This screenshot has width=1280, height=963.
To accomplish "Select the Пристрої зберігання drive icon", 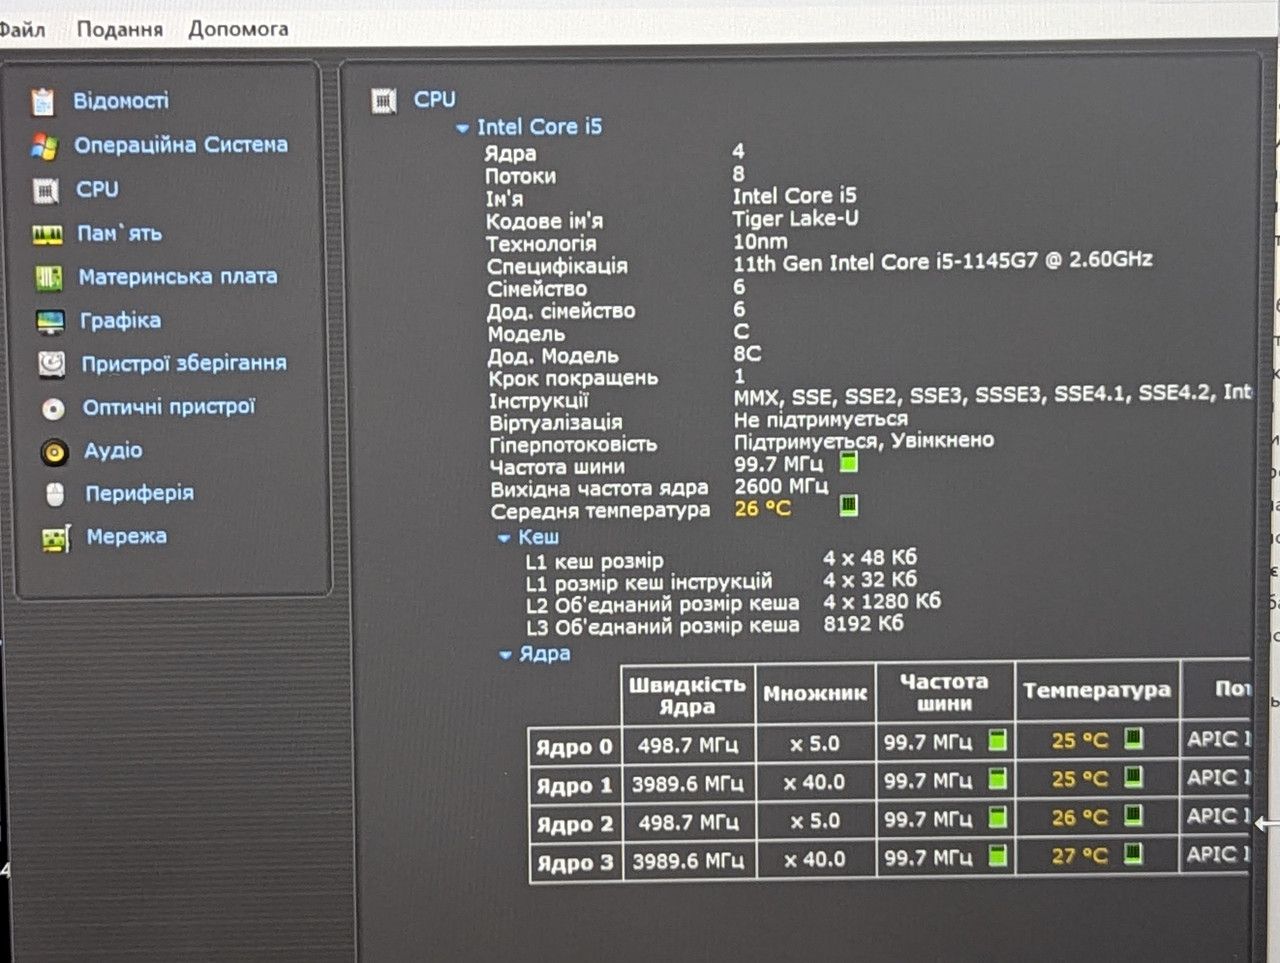I will 52,364.
